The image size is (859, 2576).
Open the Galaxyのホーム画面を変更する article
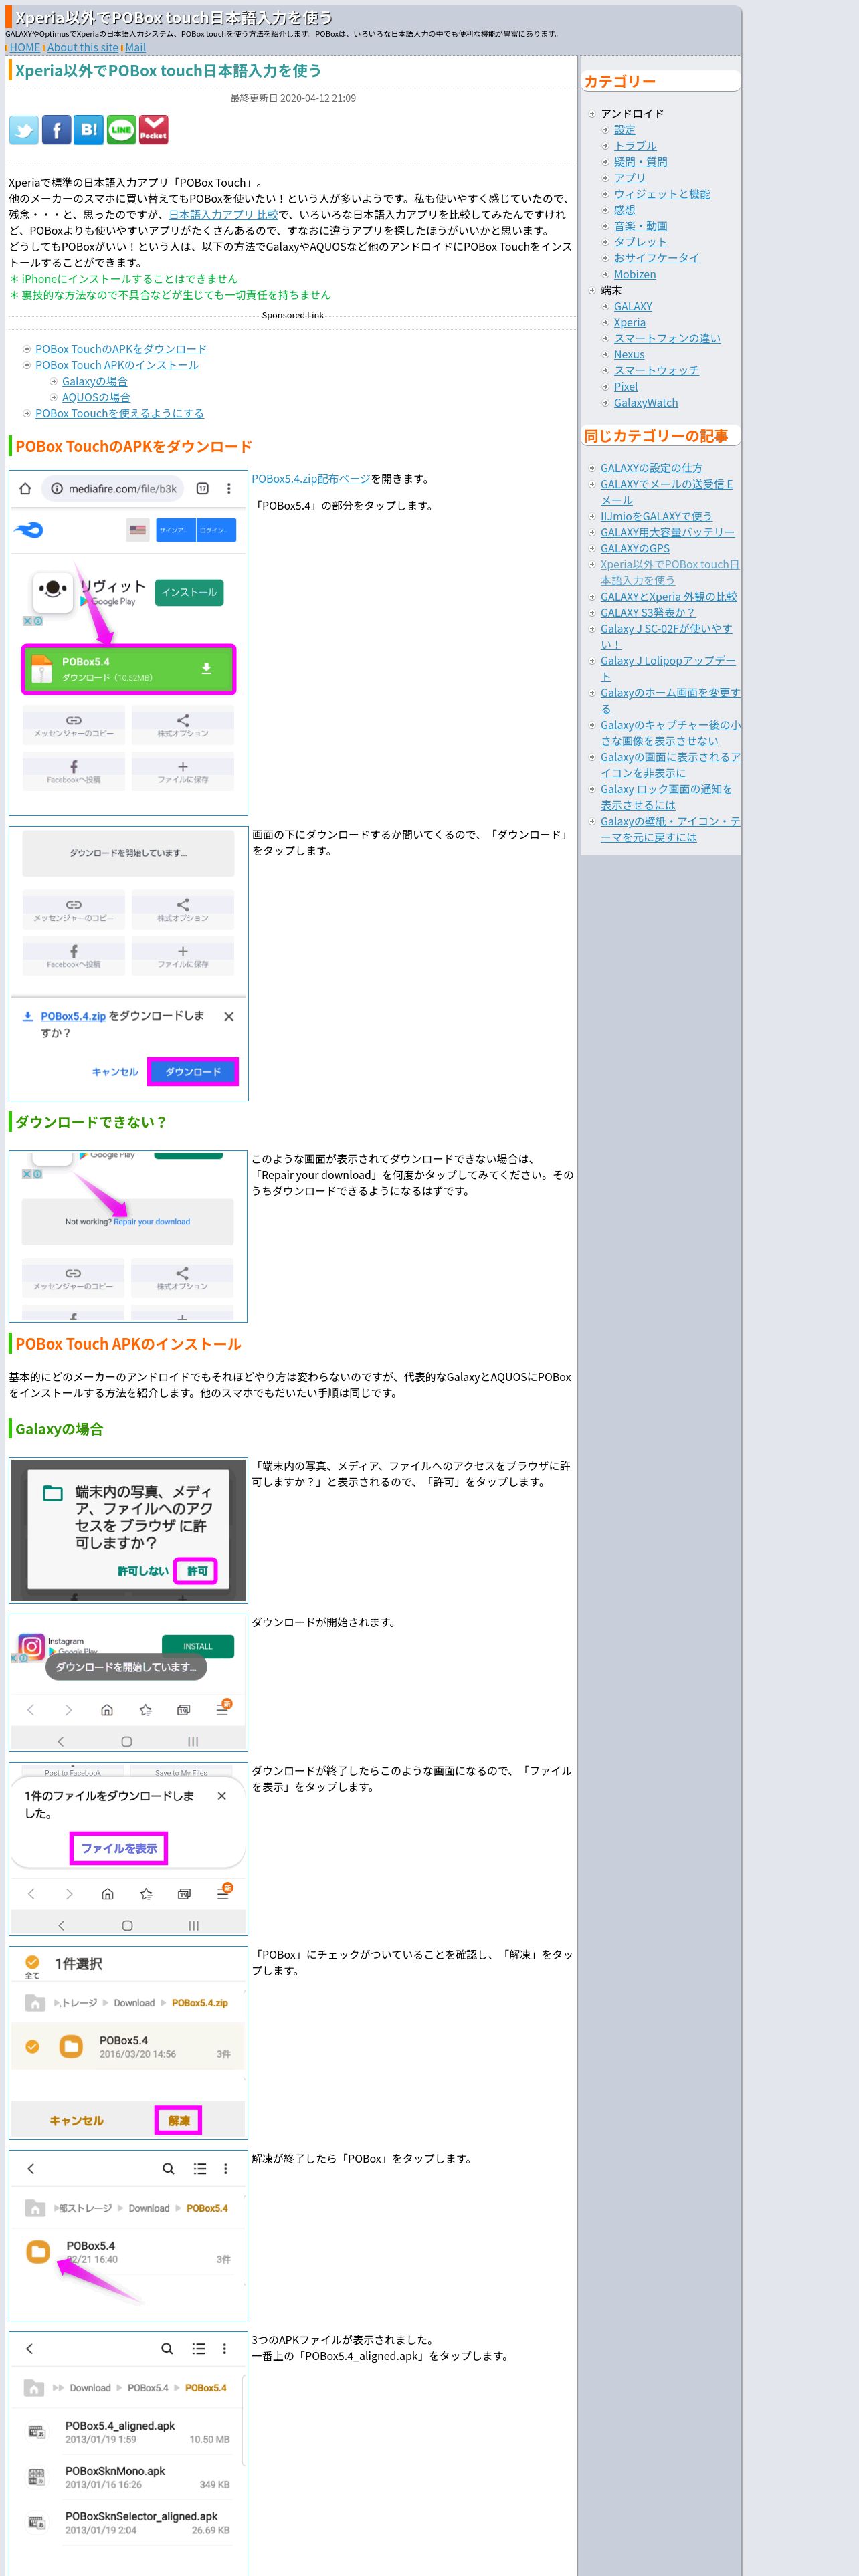pos(670,700)
